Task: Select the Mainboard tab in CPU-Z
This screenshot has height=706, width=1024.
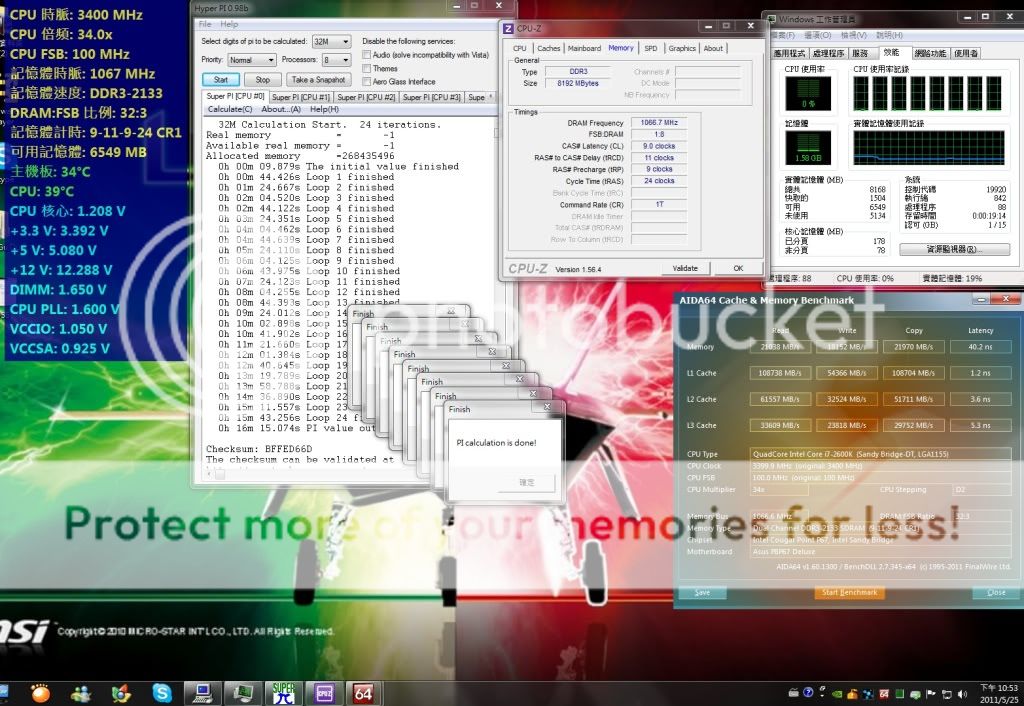Action: [584, 48]
